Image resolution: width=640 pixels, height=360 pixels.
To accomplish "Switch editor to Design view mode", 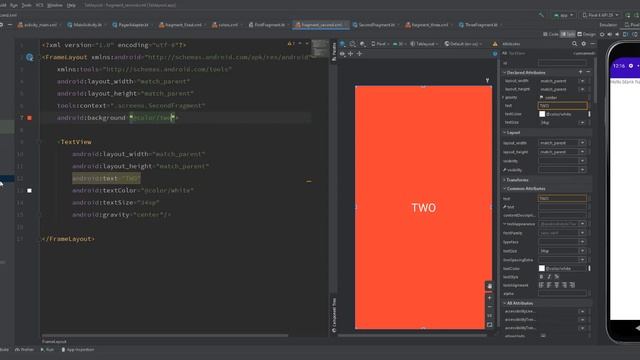I will pos(587,34).
